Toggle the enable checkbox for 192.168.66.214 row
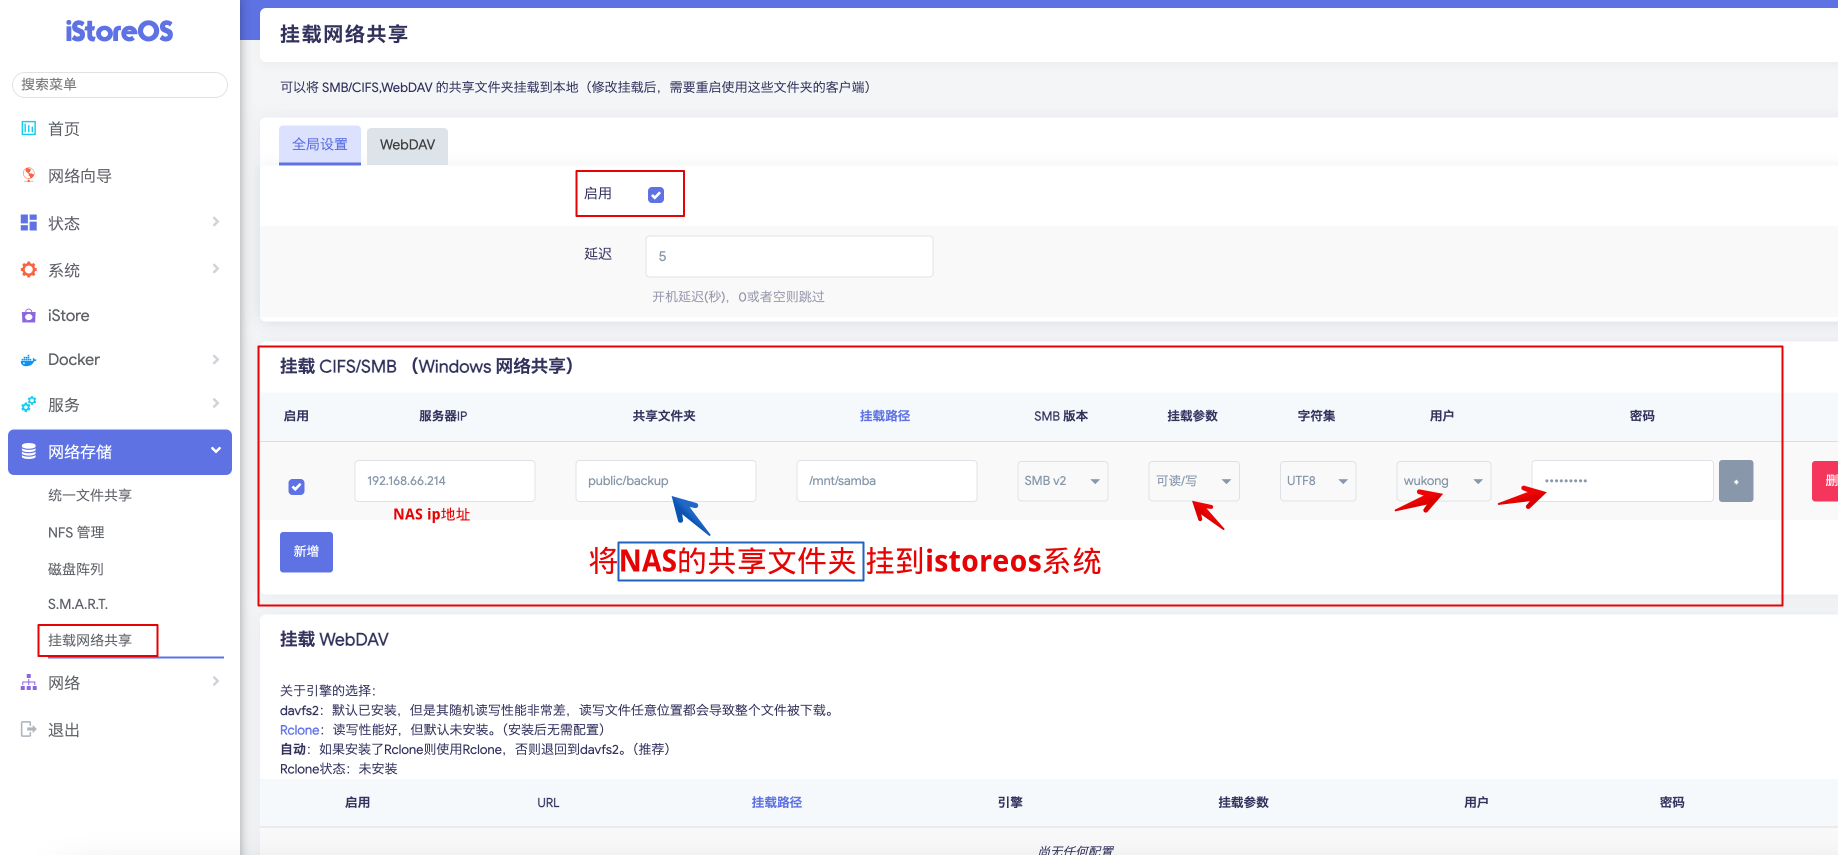 pos(297,487)
